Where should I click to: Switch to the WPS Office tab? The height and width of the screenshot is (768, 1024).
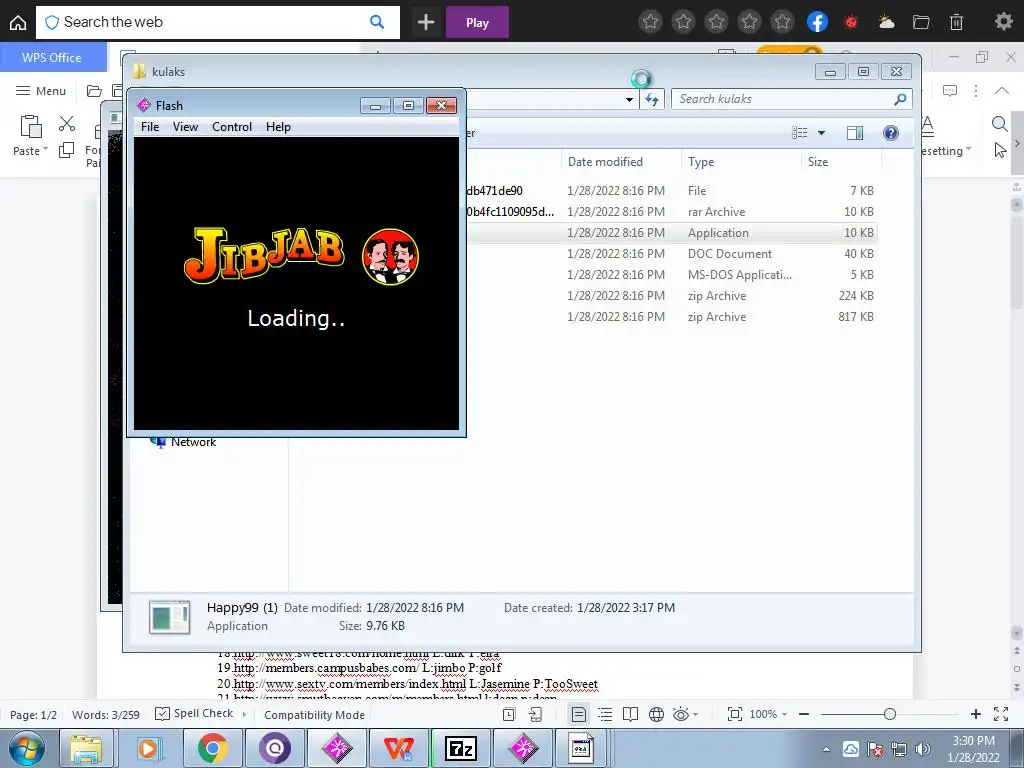point(52,57)
